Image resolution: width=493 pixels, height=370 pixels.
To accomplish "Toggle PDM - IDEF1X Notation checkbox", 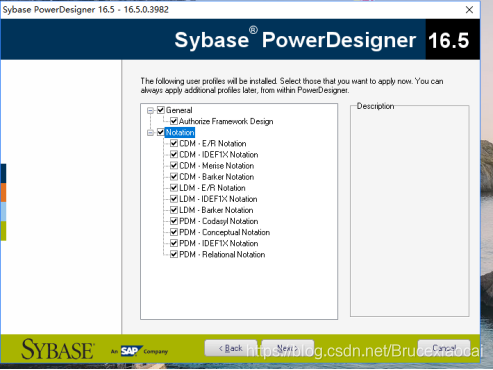I will (174, 243).
